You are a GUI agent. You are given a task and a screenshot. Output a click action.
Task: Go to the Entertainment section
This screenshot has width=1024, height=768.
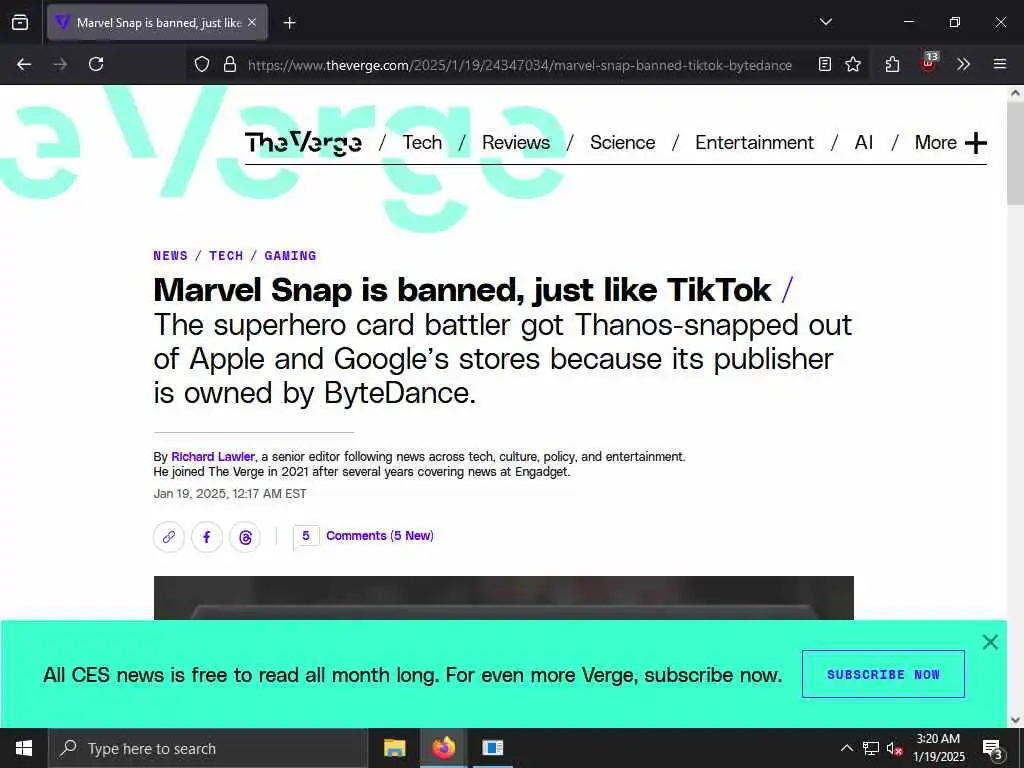(x=754, y=142)
